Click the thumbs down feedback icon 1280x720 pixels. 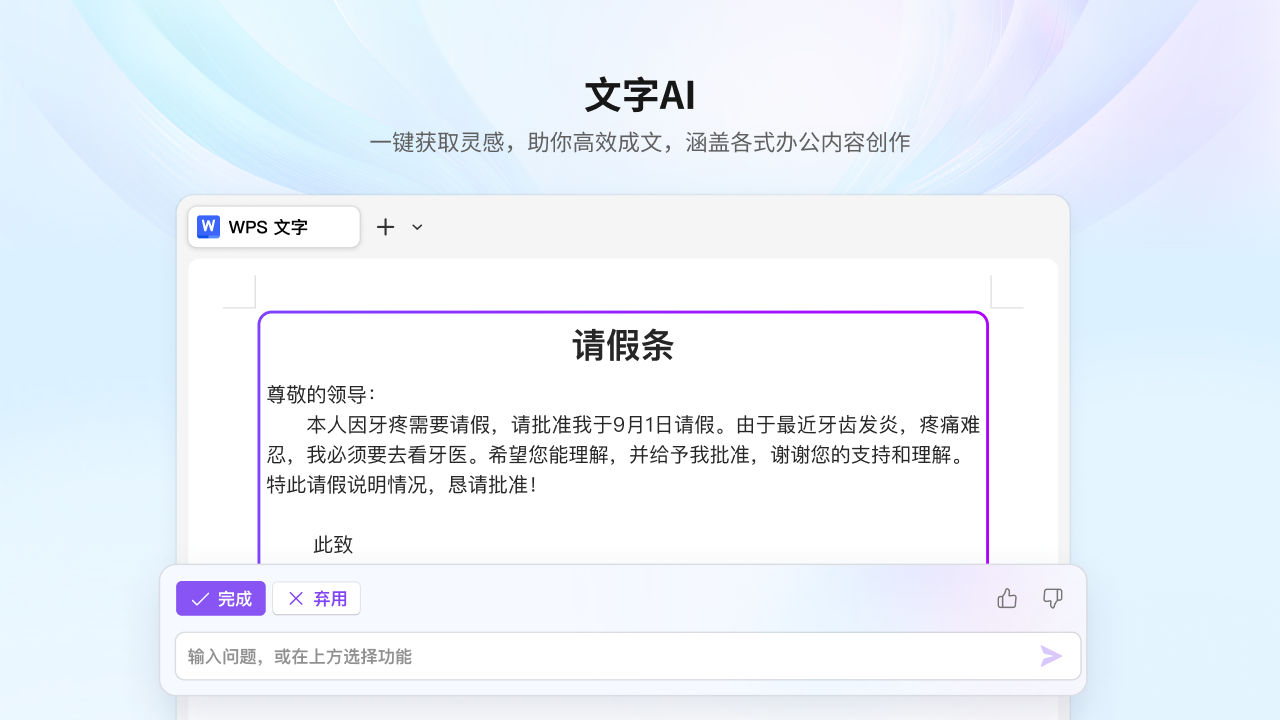1052,598
